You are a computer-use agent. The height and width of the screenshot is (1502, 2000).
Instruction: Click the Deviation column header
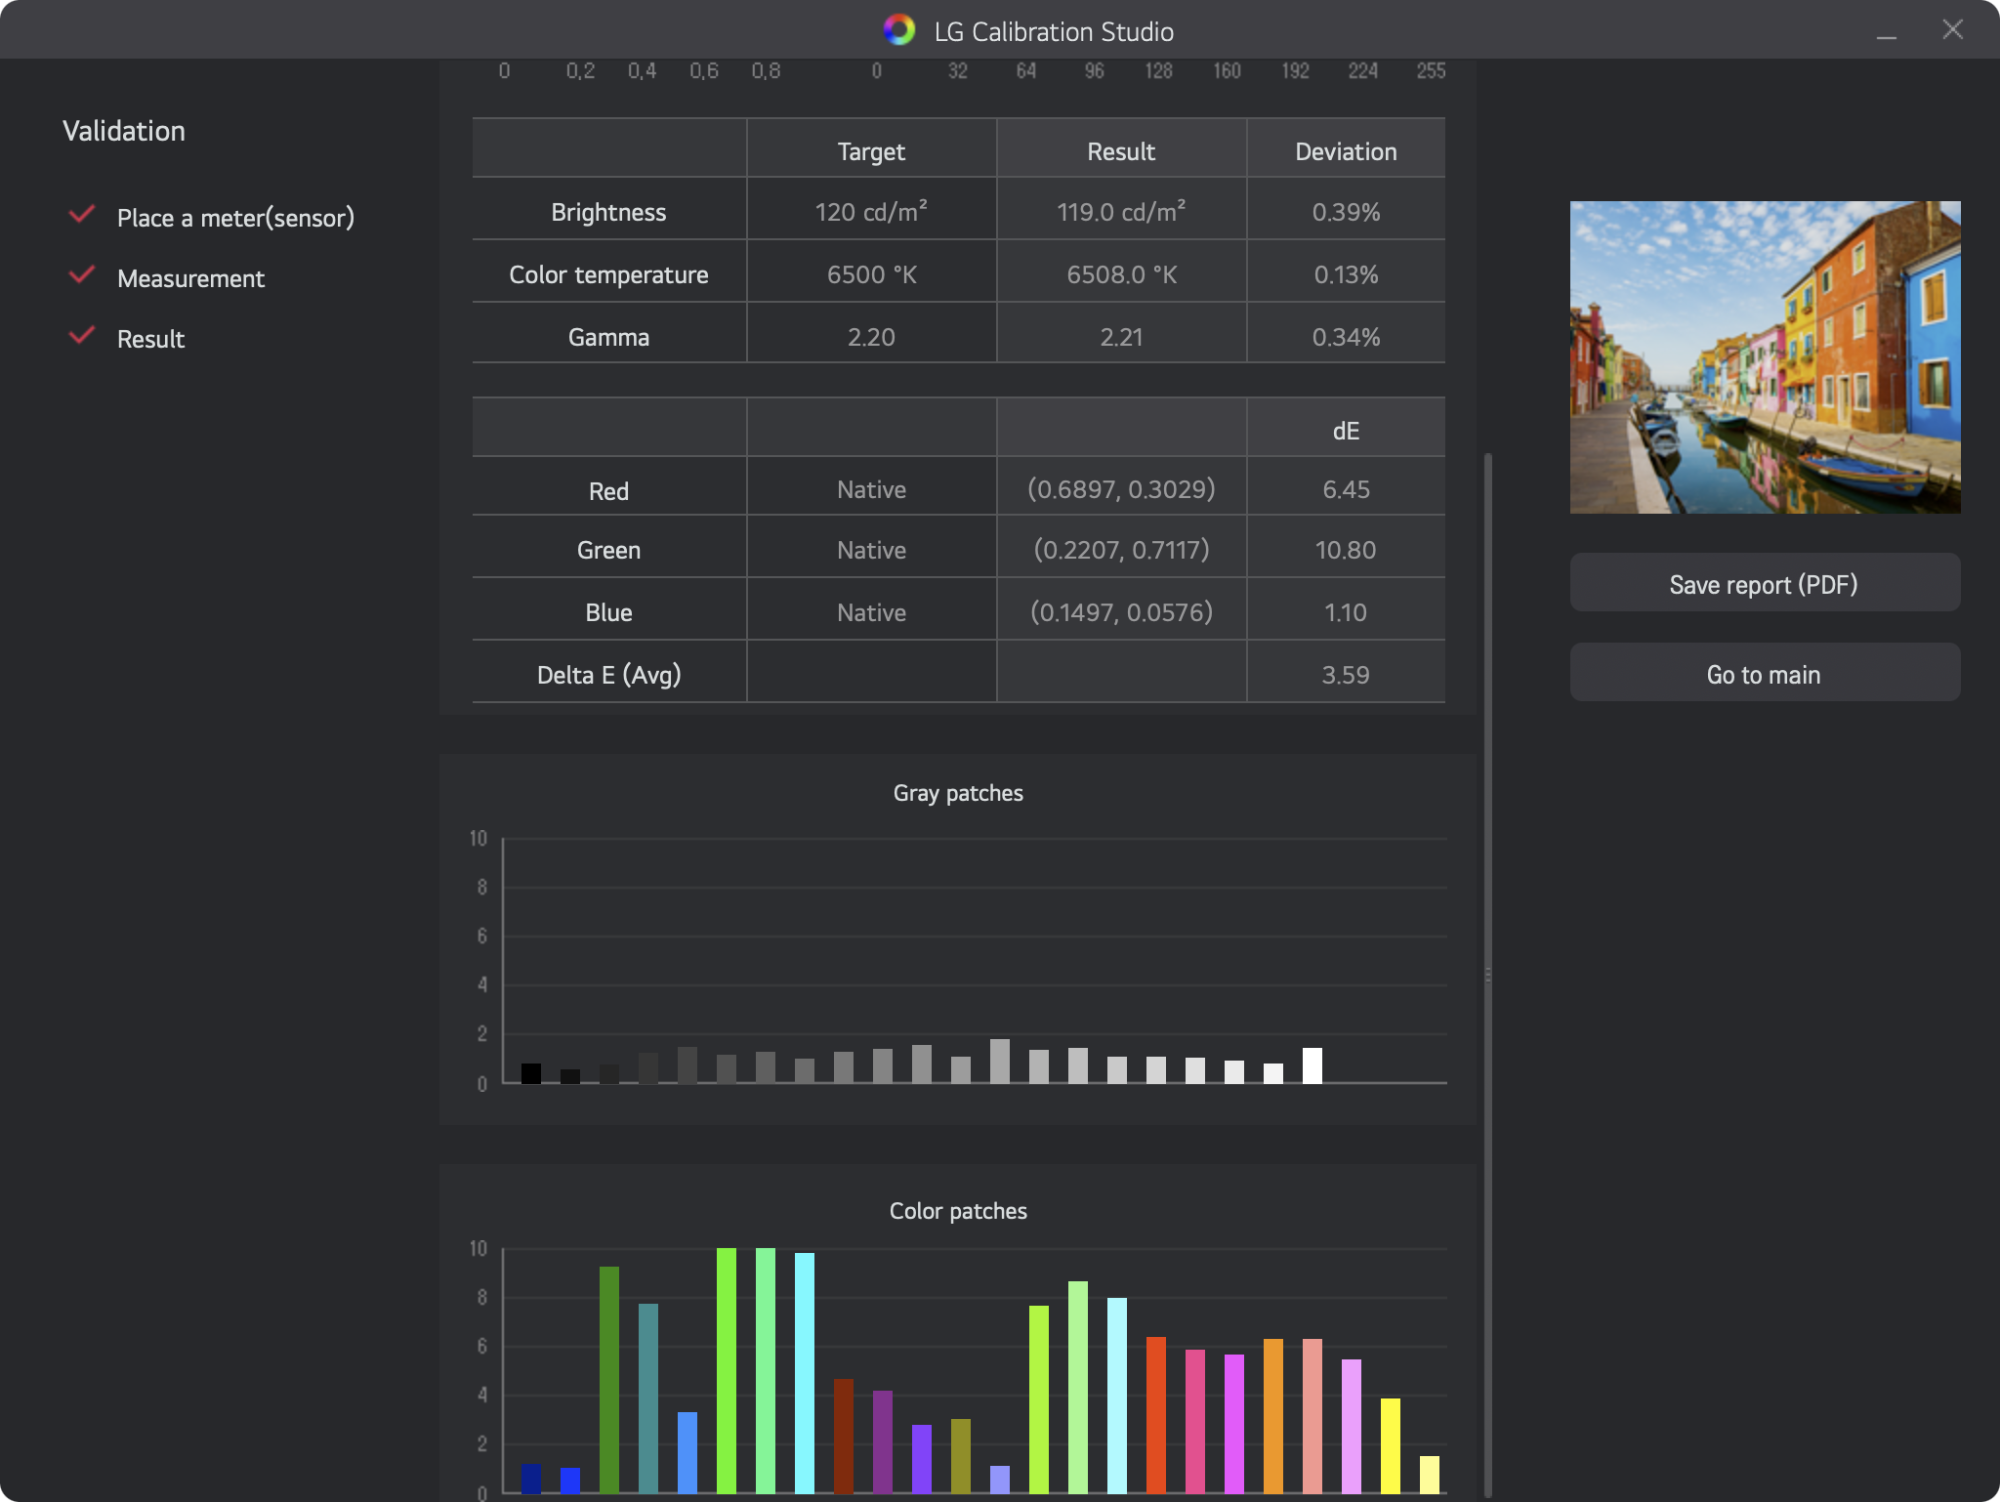coord(1345,152)
